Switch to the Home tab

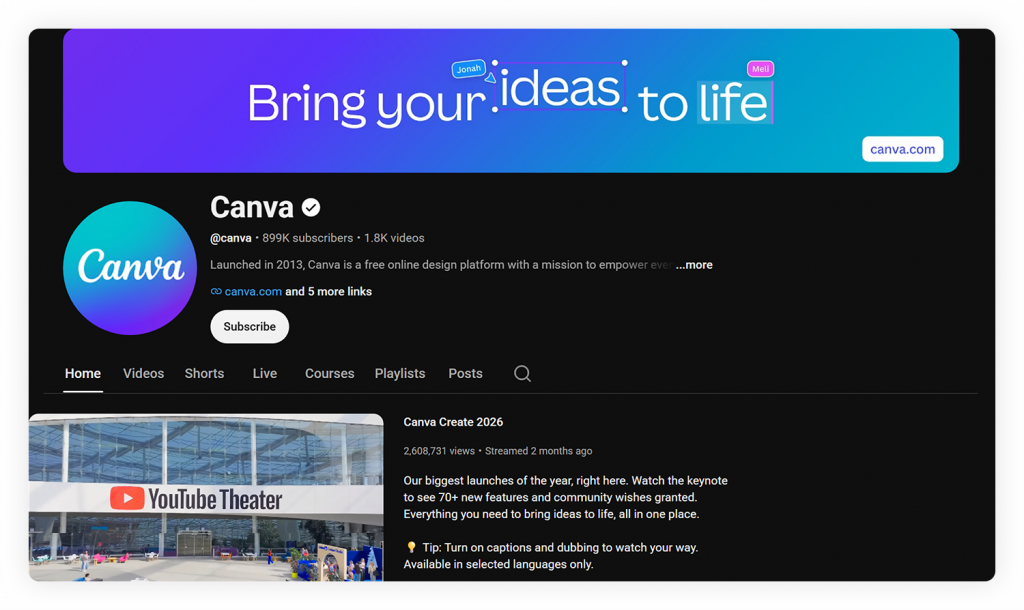(x=83, y=374)
